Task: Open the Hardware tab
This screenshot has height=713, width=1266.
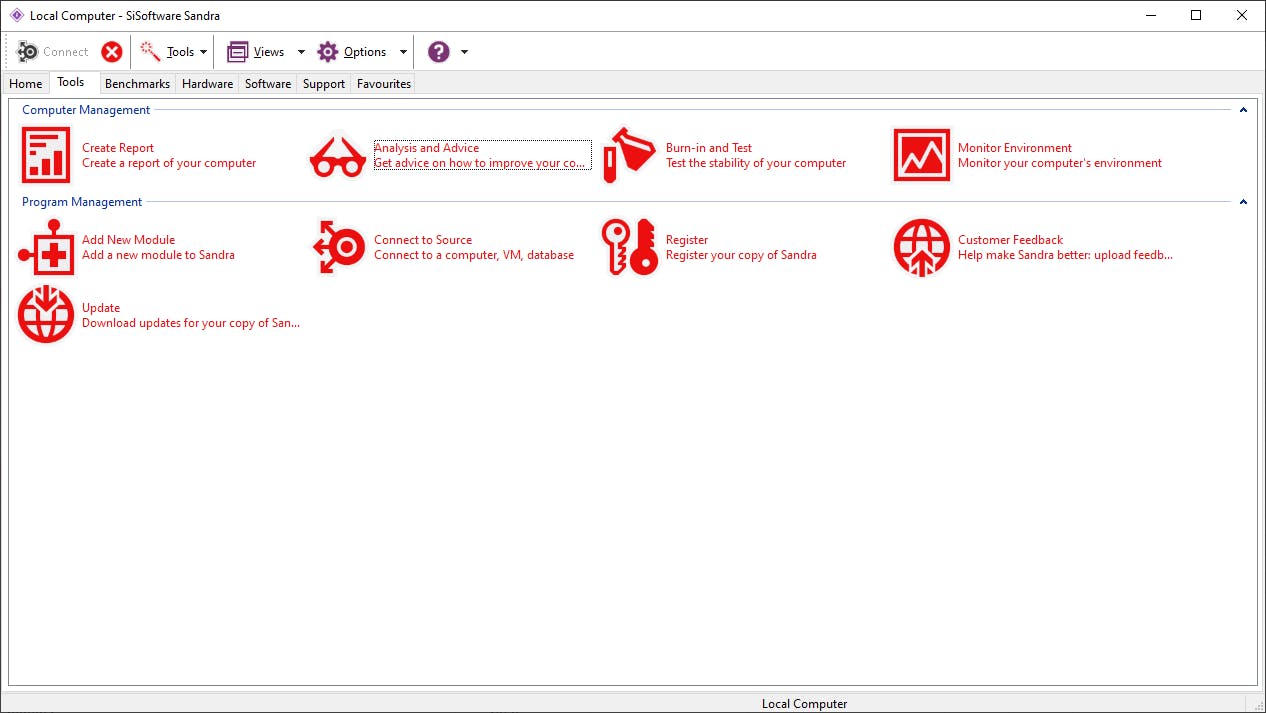Action: 207,84
